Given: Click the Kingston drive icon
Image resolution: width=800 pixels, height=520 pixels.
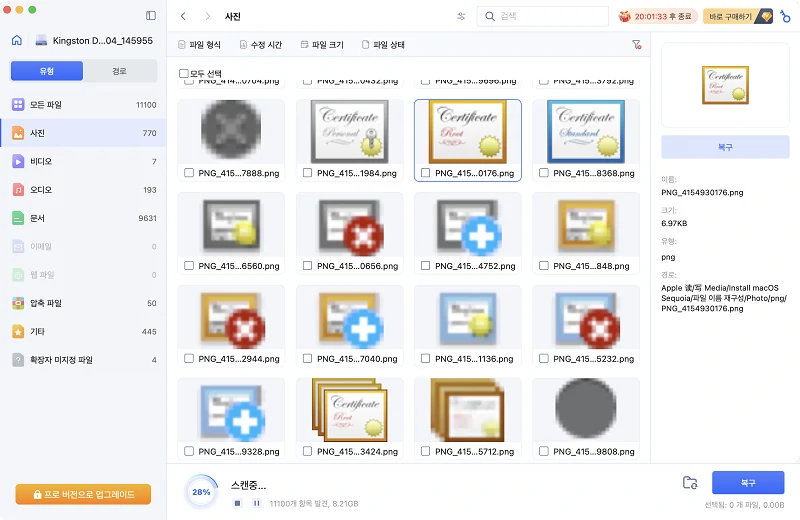Looking at the screenshot, I should [x=41, y=41].
